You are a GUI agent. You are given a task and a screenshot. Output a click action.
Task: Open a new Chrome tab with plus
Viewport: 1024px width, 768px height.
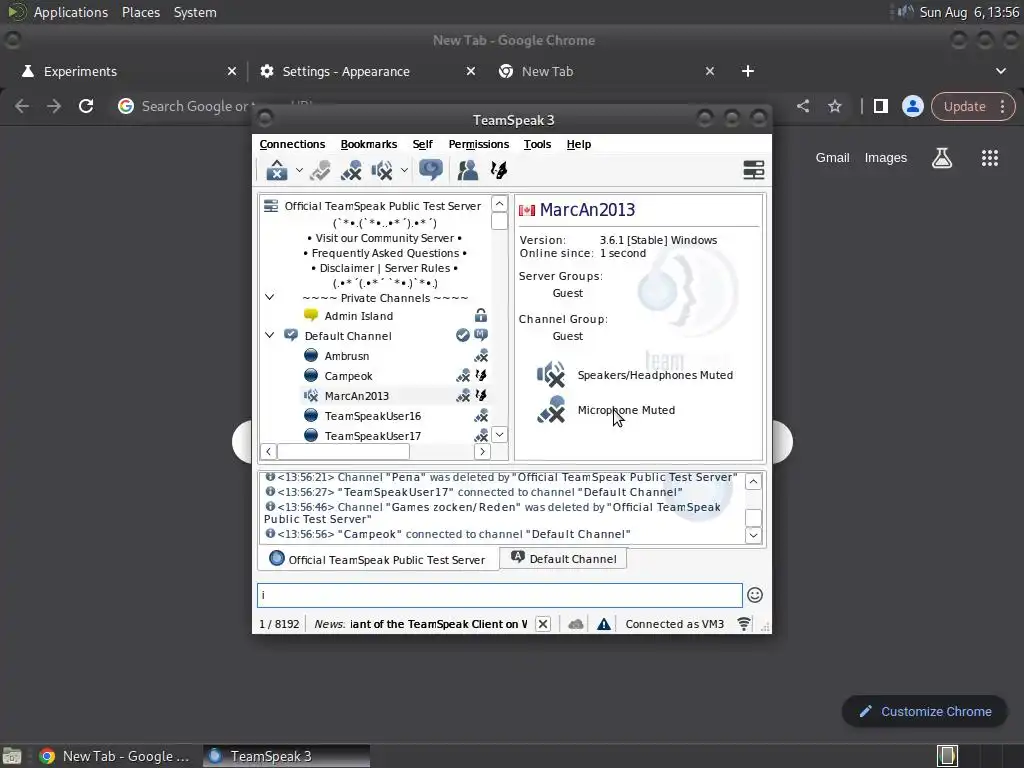coord(748,71)
